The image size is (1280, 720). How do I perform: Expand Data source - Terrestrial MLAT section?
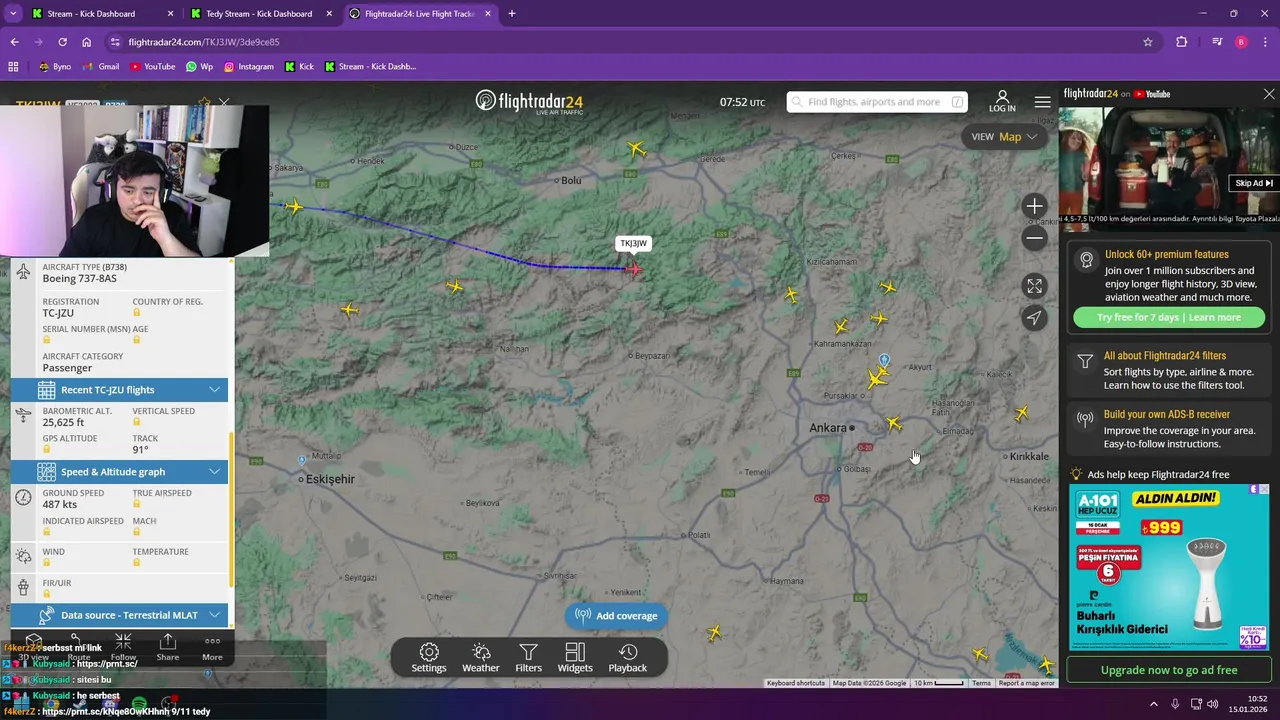(x=119, y=615)
